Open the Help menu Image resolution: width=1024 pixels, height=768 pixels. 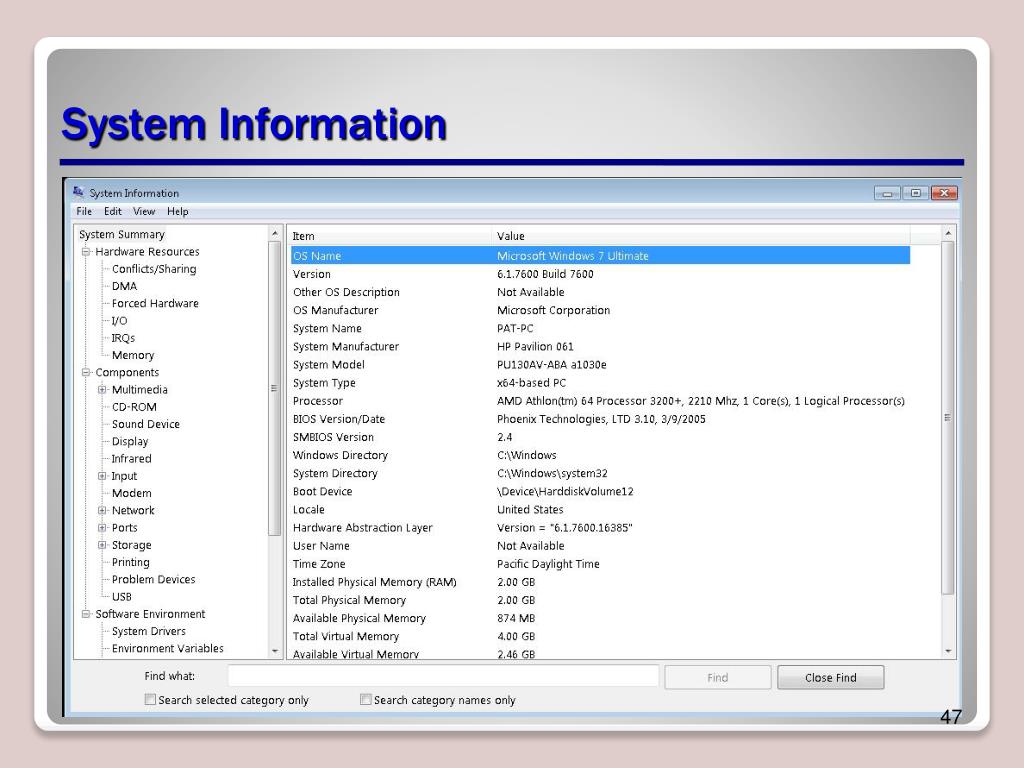178,212
